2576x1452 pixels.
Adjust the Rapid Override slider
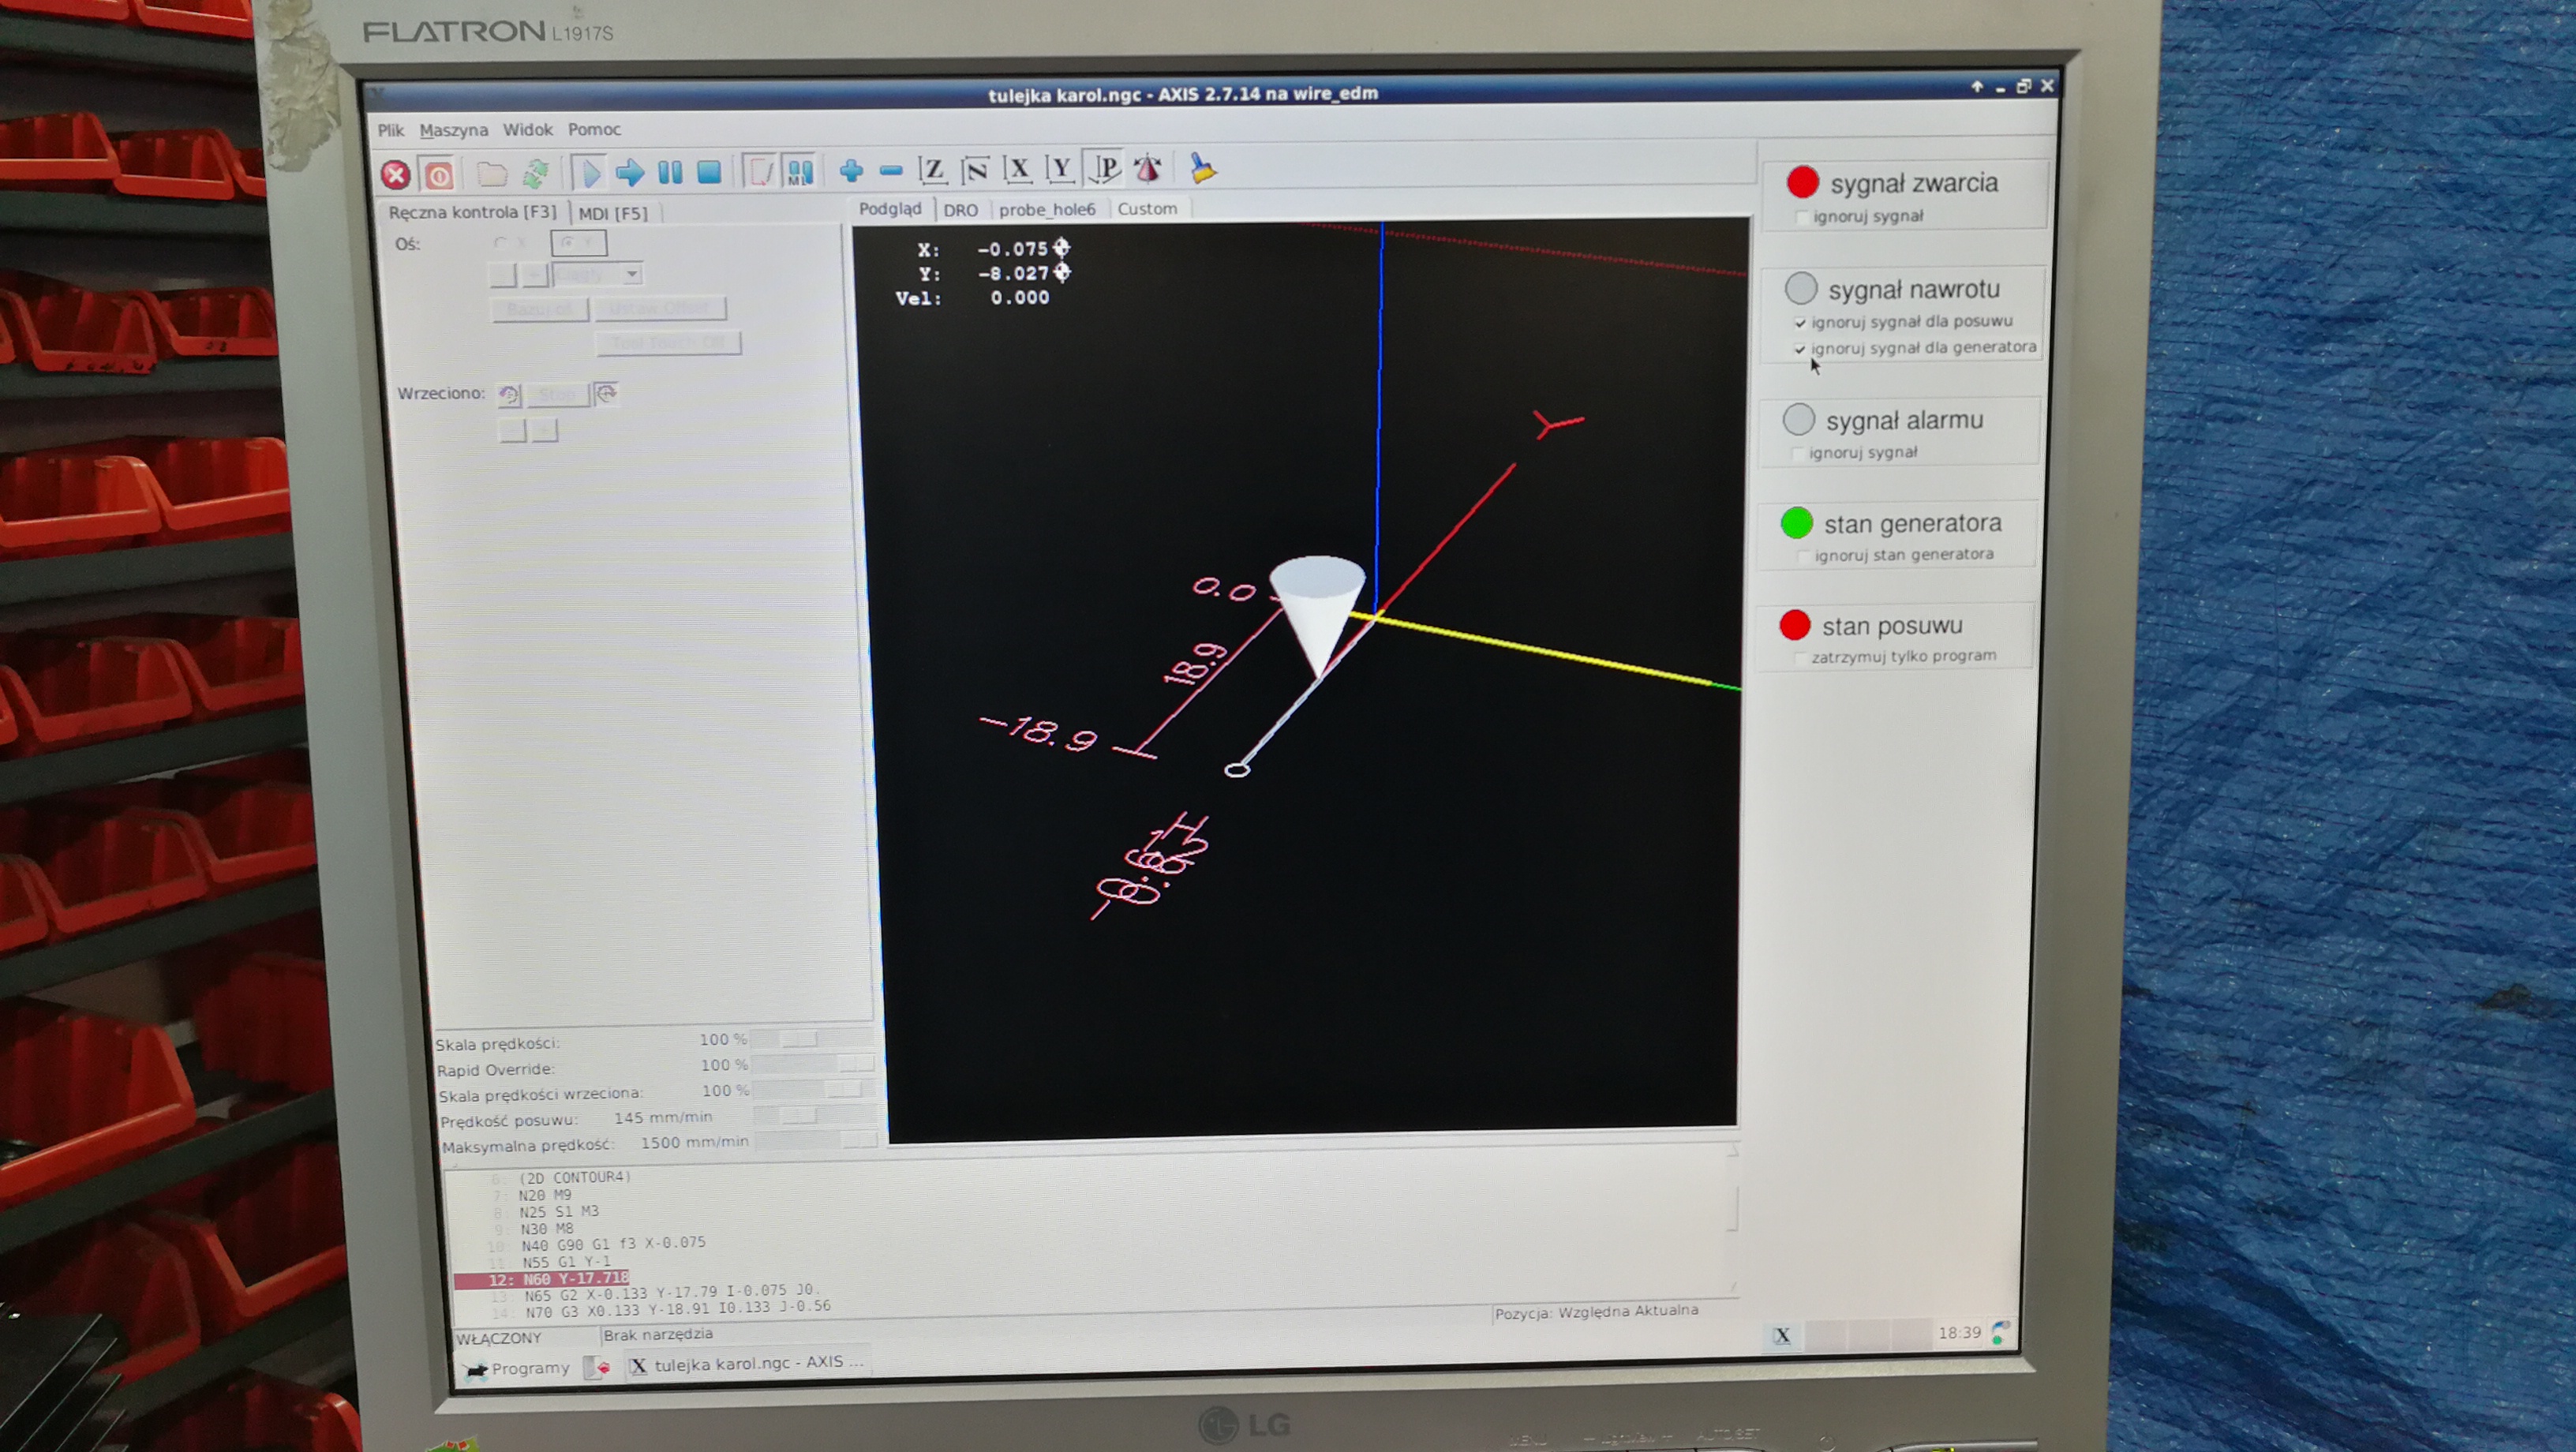(x=813, y=1064)
